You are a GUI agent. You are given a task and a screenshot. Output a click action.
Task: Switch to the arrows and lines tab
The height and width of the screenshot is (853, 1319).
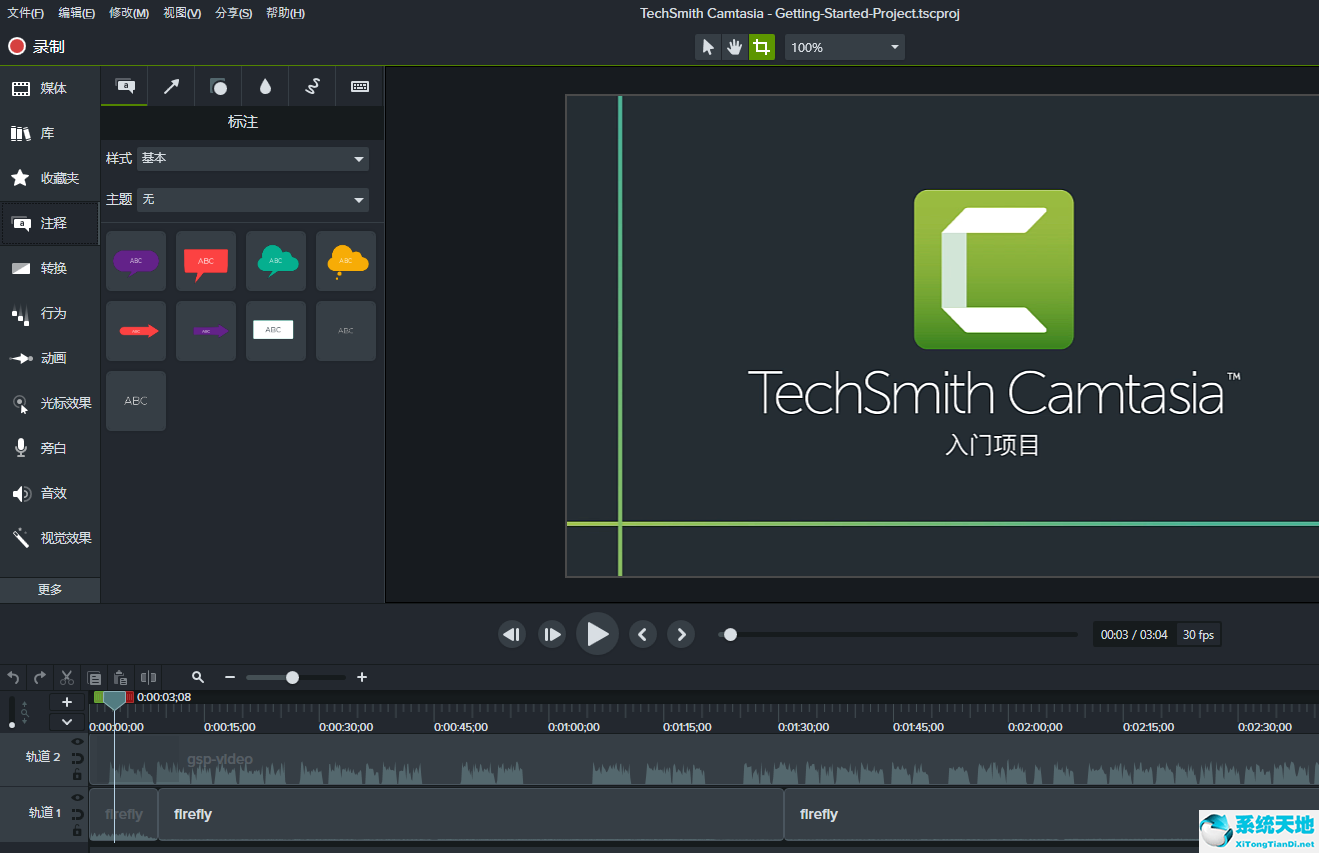[171, 87]
